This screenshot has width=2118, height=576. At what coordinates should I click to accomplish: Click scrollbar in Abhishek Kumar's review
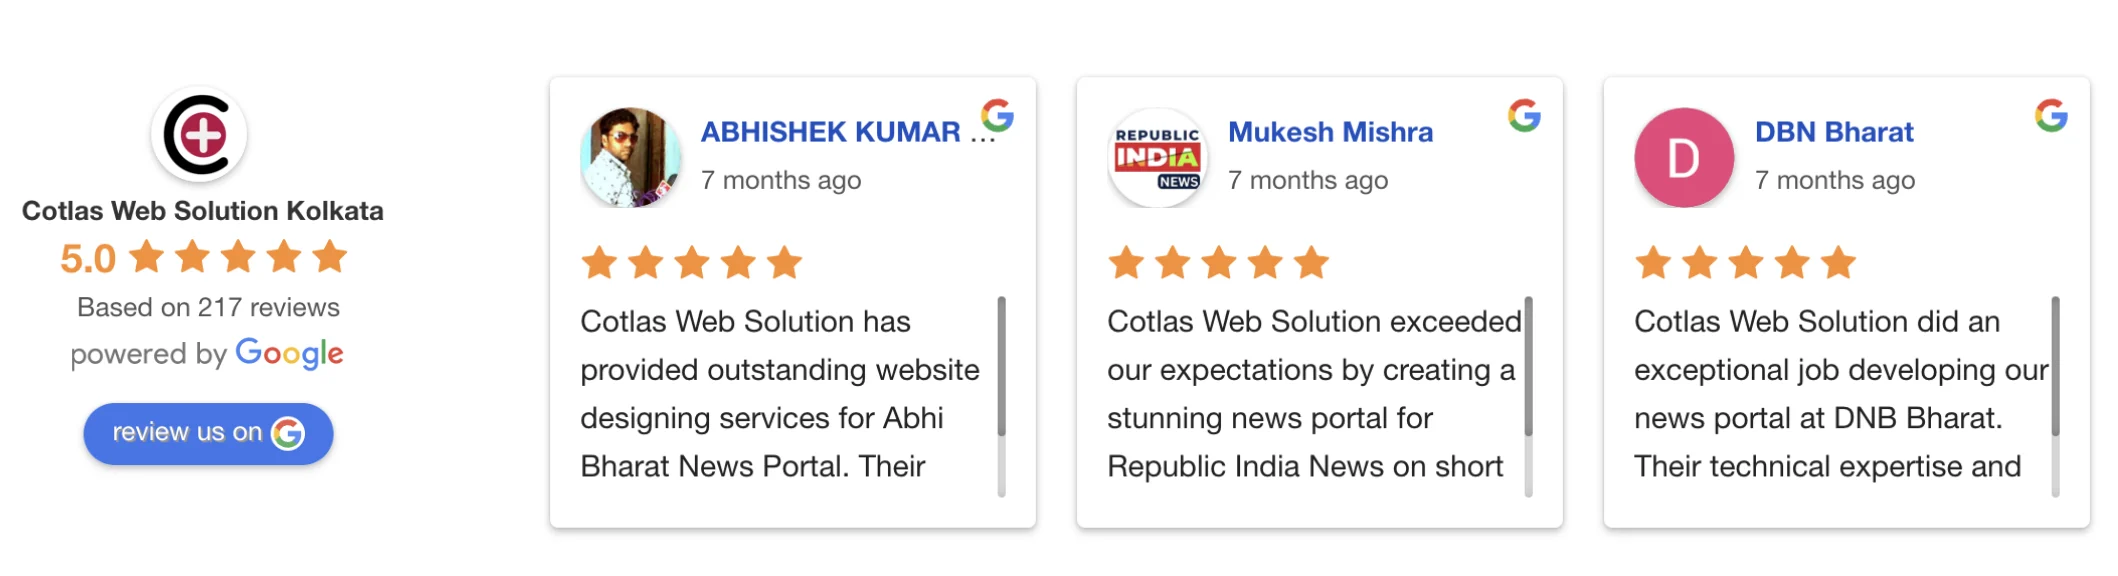pyautogui.click(x=1001, y=366)
